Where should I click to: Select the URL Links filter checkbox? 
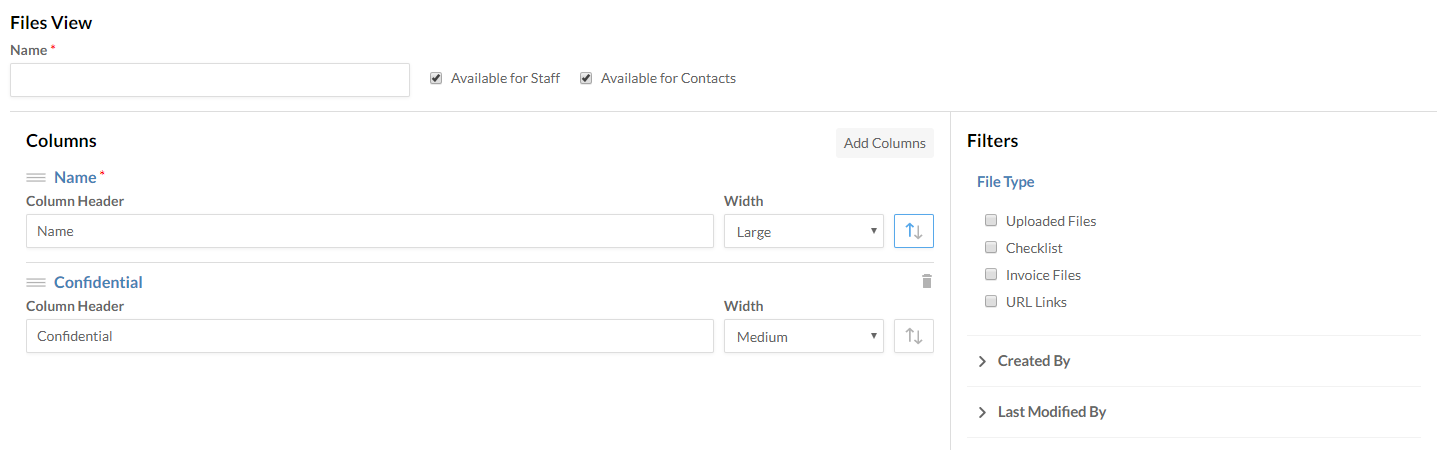coord(991,302)
